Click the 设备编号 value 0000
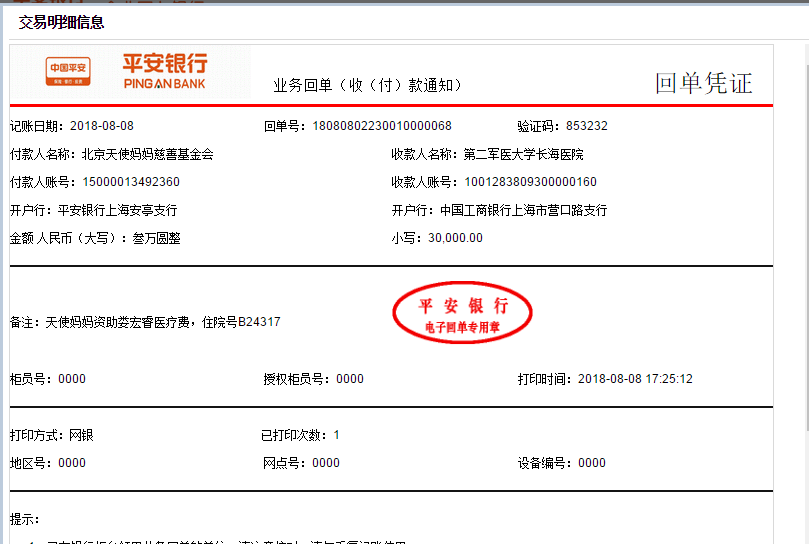The image size is (809, 544). [591, 463]
